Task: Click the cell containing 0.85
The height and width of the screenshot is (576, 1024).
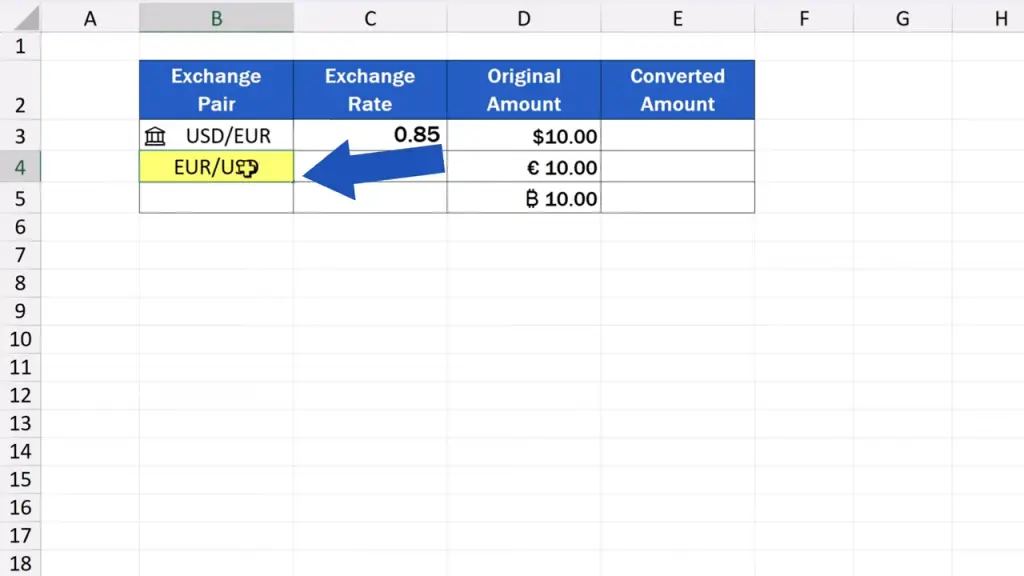Action: tap(370, 136)
